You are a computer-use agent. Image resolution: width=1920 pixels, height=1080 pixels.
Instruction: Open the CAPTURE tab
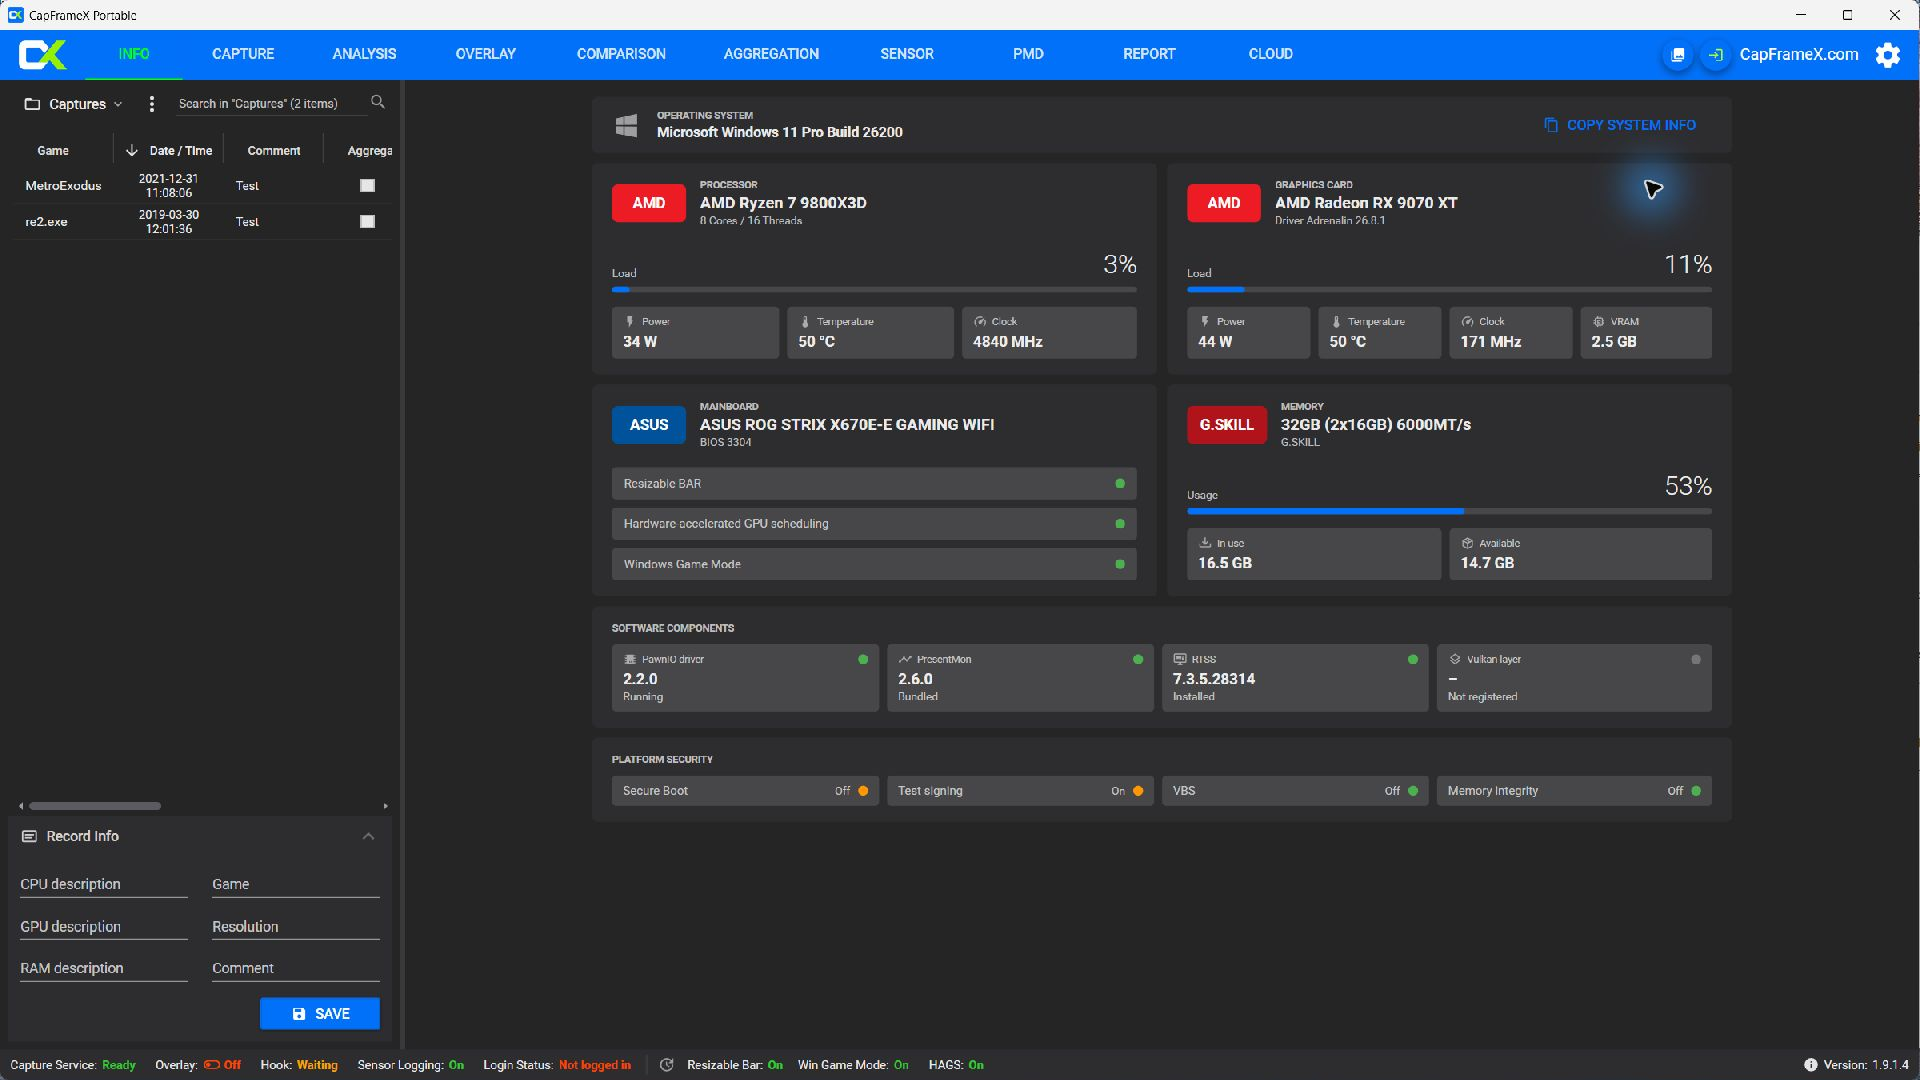(x=243, y=54)
